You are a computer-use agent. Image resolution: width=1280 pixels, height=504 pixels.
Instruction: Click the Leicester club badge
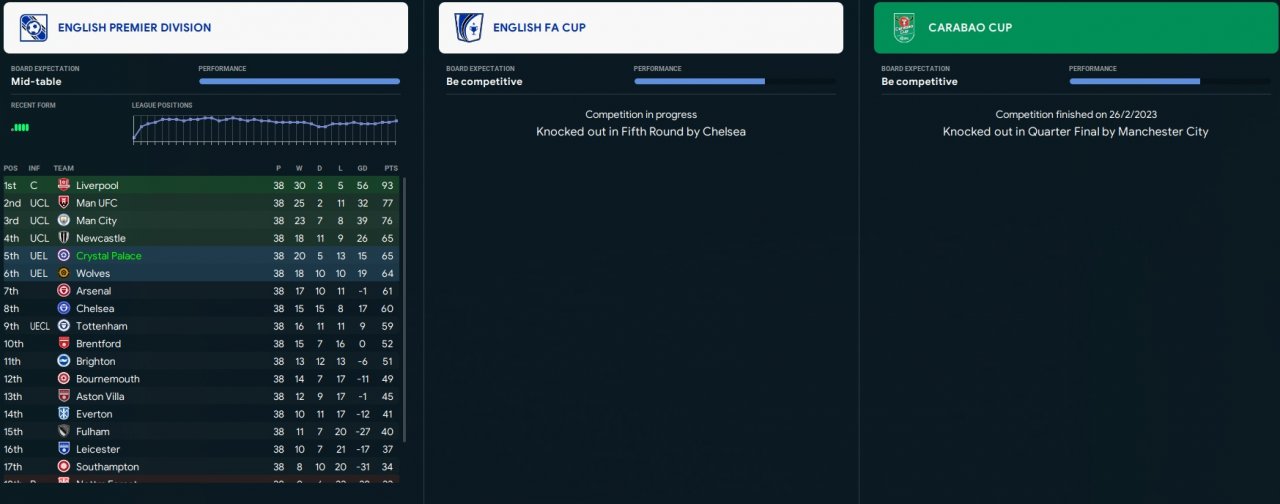click(x=64, y=449)
